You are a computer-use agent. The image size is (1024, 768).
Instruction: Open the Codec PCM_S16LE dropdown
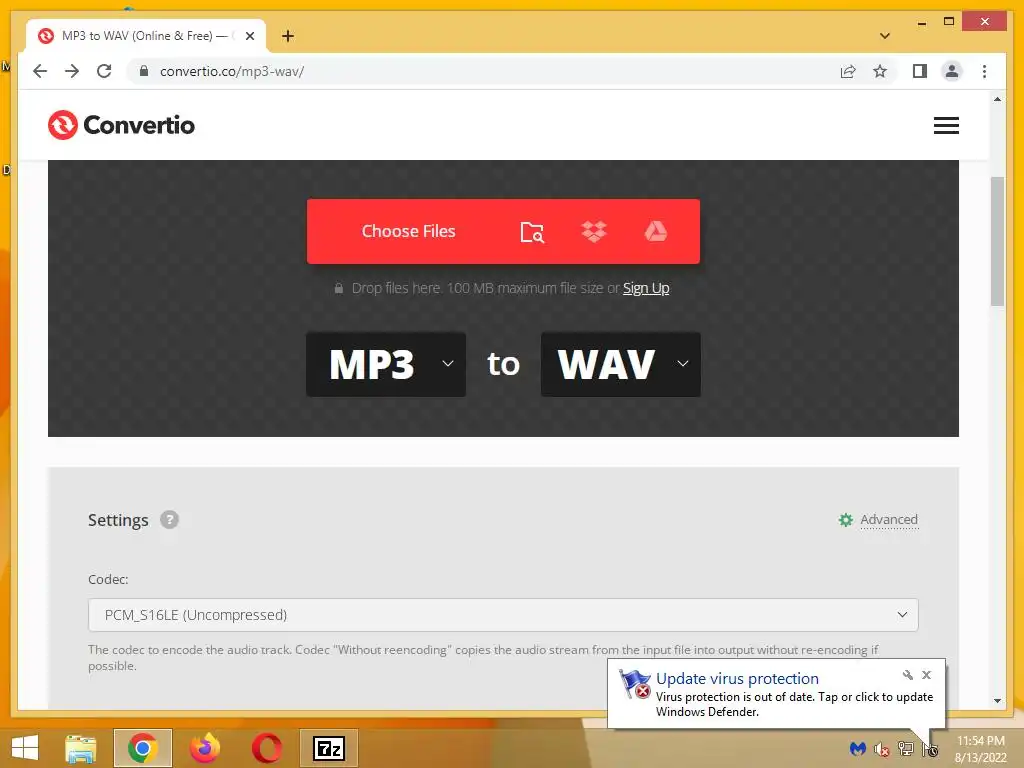503,615
